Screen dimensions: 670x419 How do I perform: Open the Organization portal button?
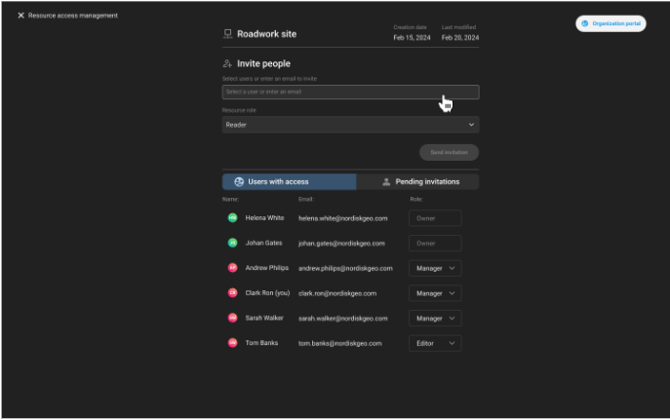[610, 23]
